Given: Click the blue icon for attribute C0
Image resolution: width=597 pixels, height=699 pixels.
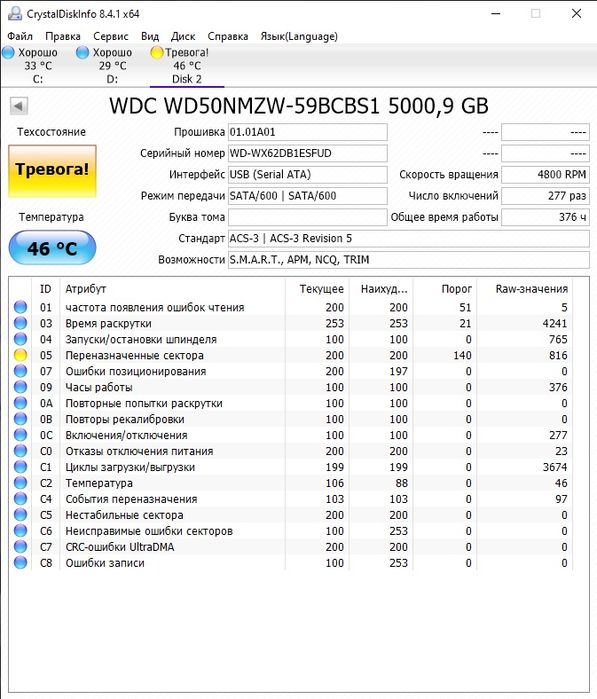Looking at the screenshot, I should point(21,451).
